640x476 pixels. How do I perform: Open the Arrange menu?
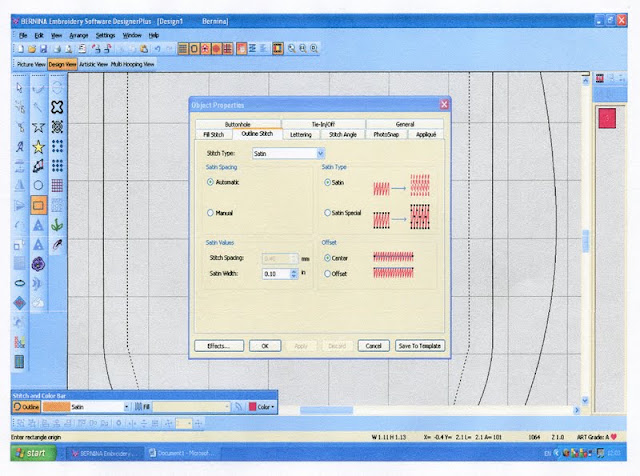[x=78, y=36]
